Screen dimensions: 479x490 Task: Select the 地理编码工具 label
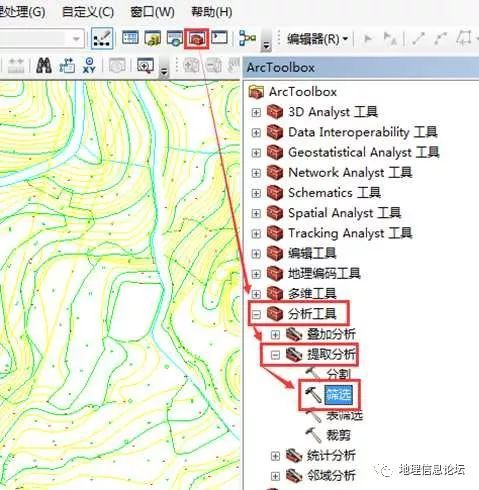[x=324, y=274]
